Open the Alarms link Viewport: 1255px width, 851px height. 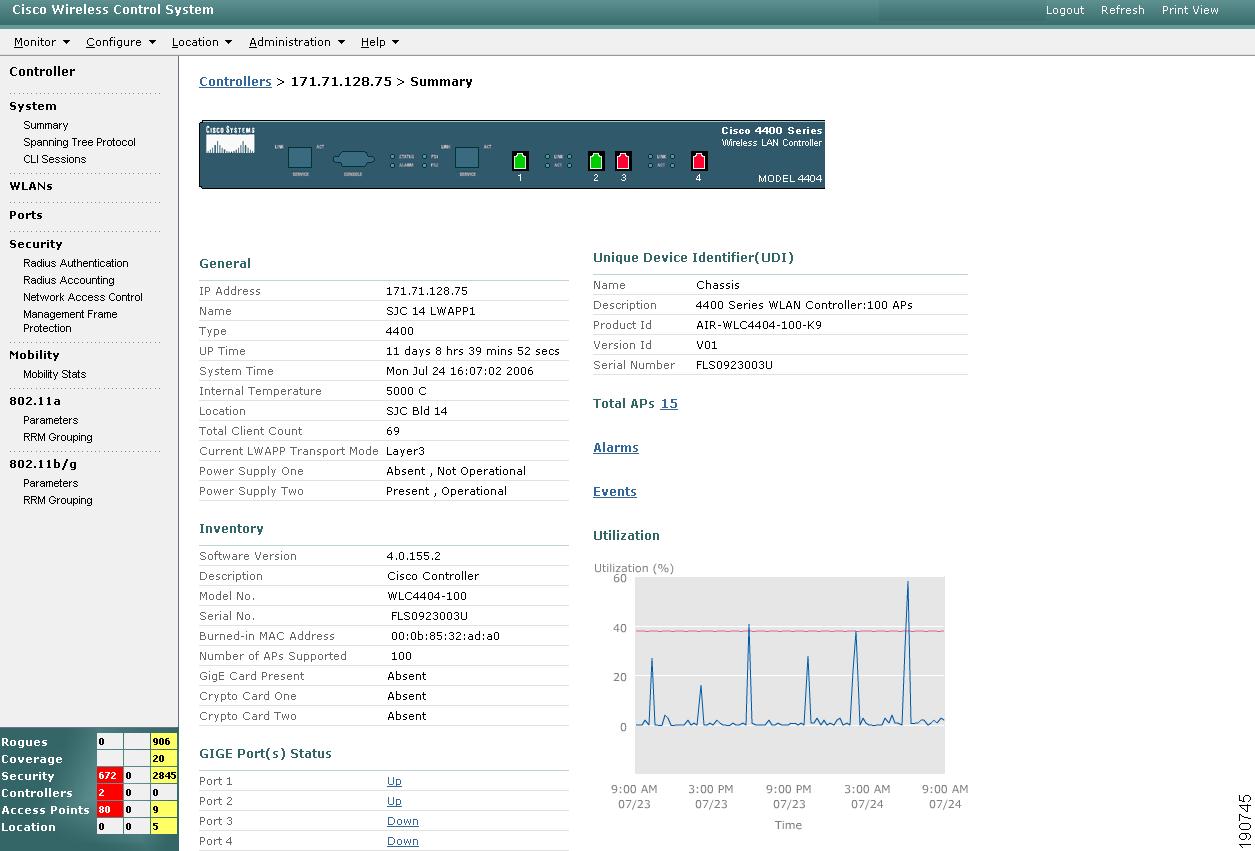pyautogui.click(x=616, y=448)
